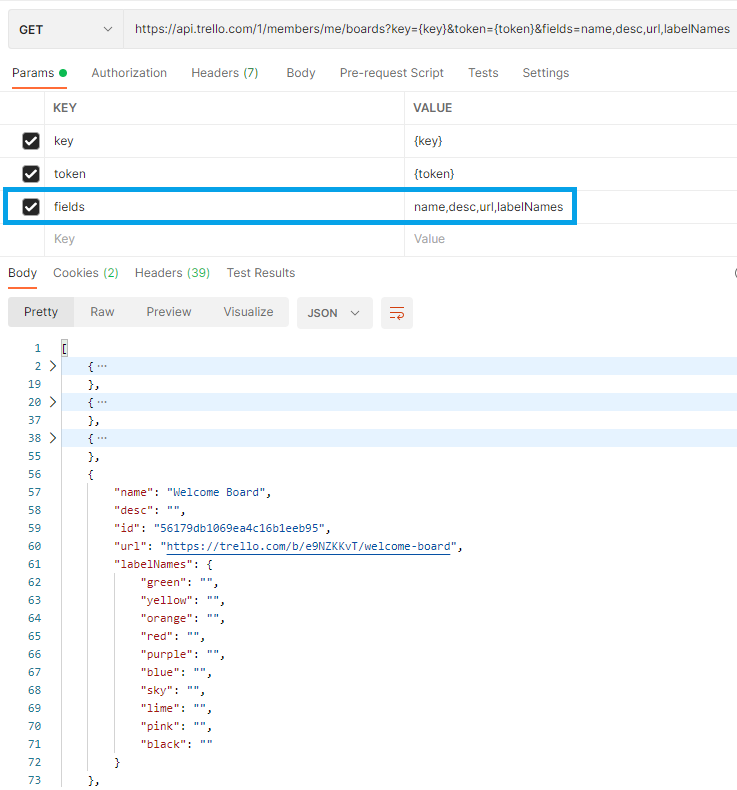Select the Preview view button
Image resolution: width=737 pixels, height=790 pixels.
click(169, 312)
